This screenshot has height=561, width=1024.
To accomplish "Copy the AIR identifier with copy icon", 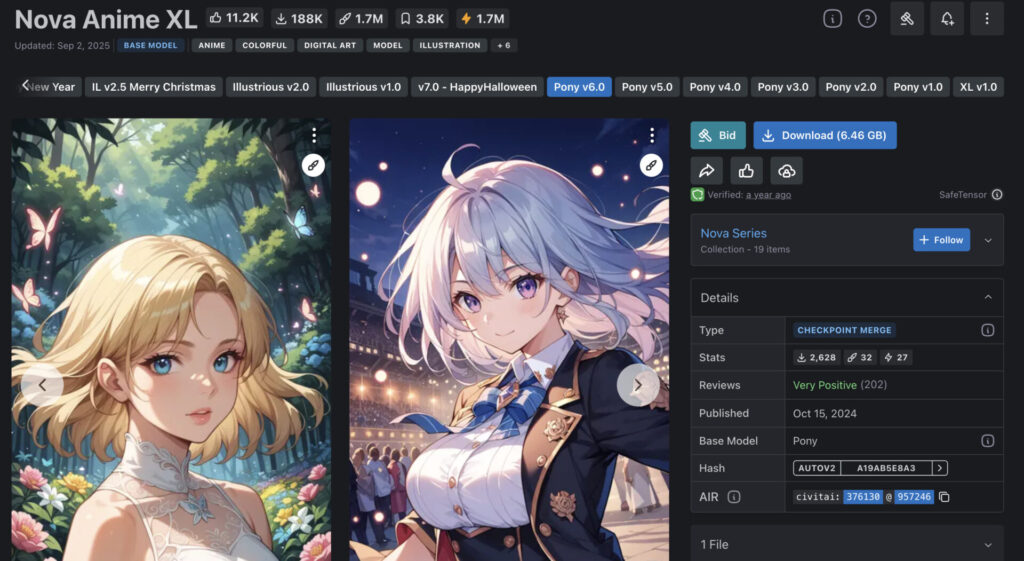I will 944,497.
